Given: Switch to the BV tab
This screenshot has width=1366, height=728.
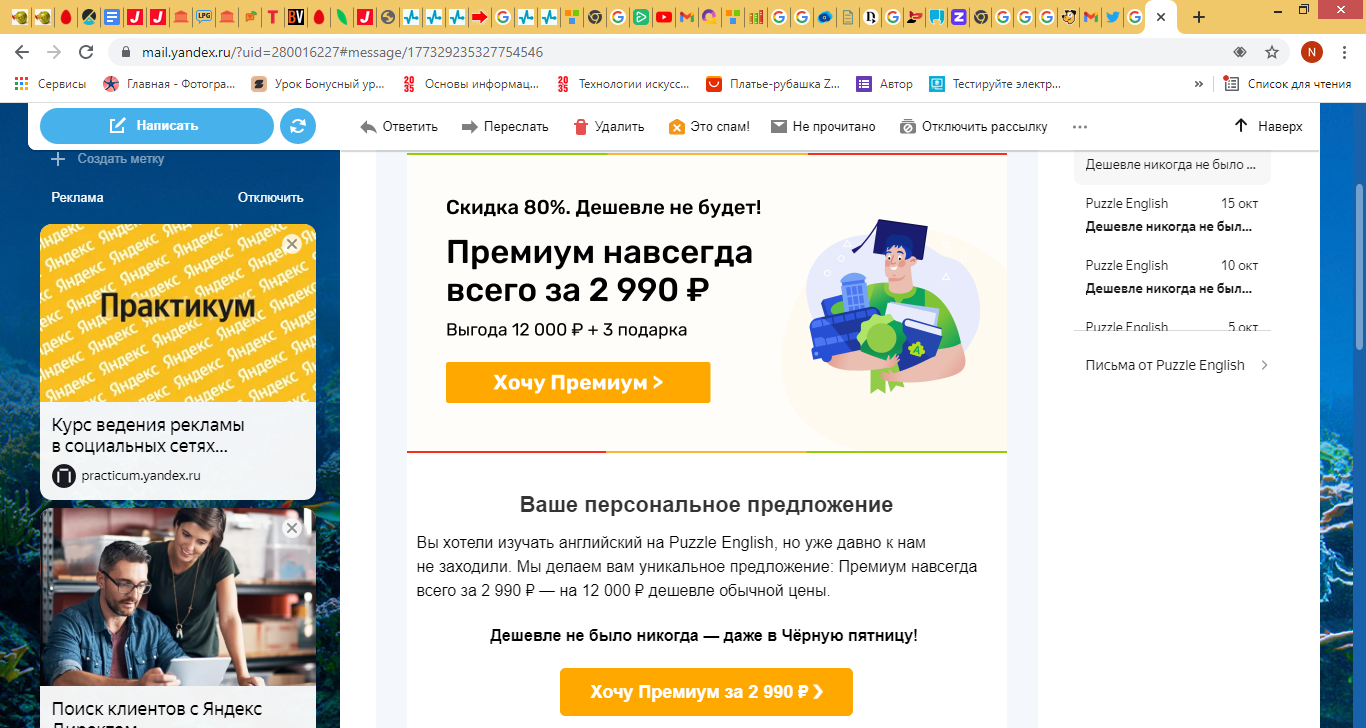Looking at the screenshot, I should (296, 17).
